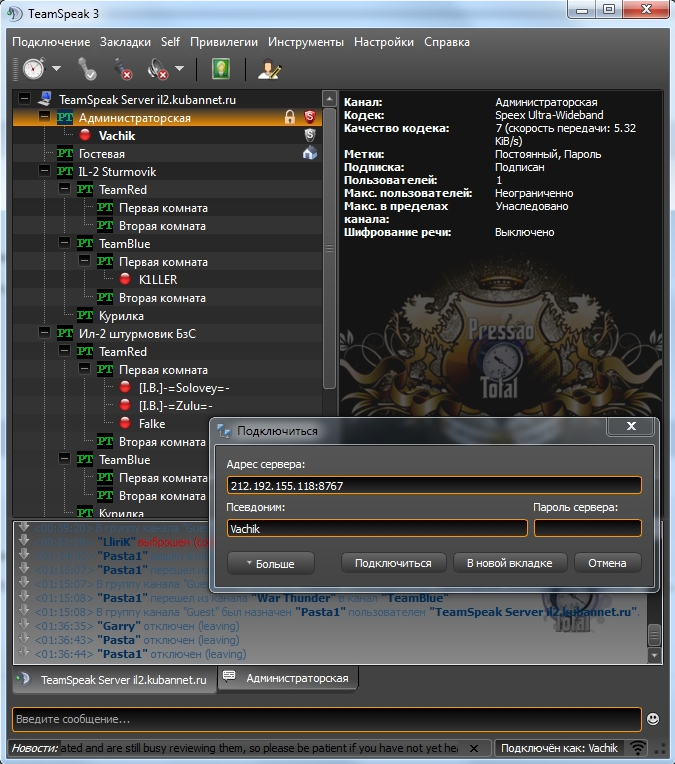Open the Инструменты menu

(x=306, y=42)
